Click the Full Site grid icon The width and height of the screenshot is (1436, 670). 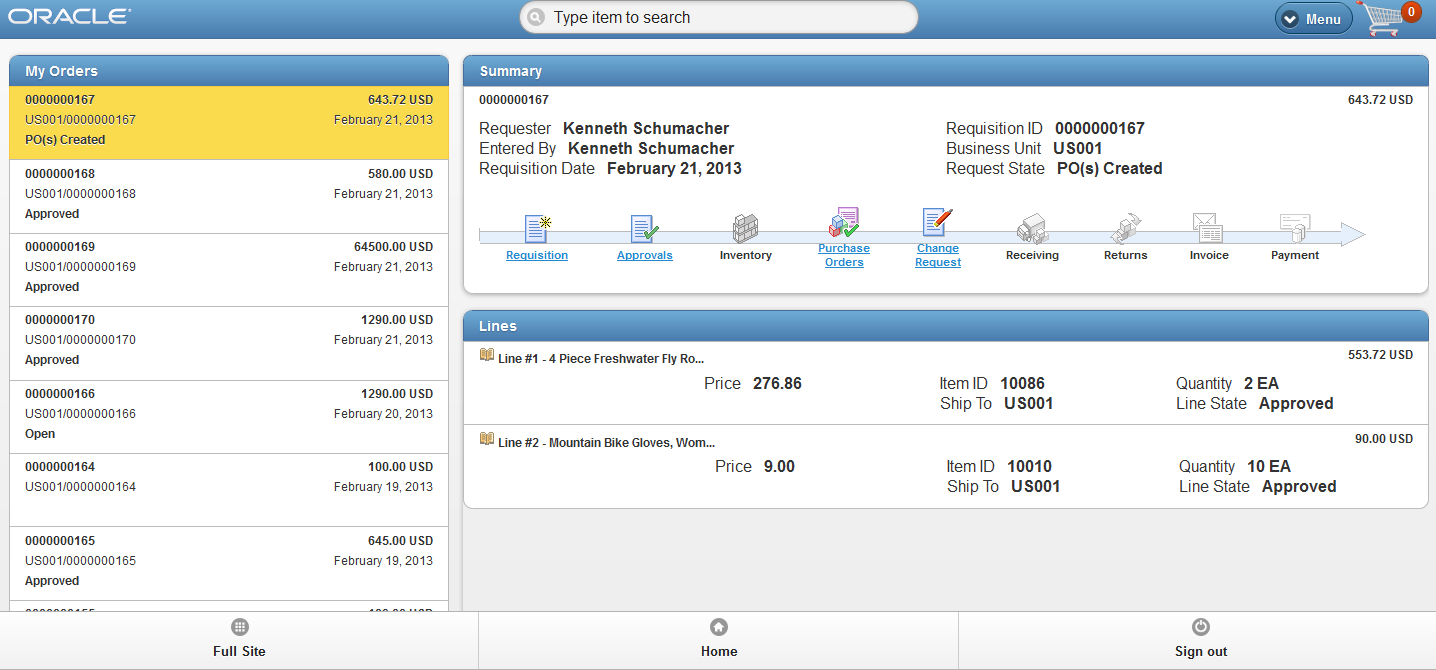239,627
